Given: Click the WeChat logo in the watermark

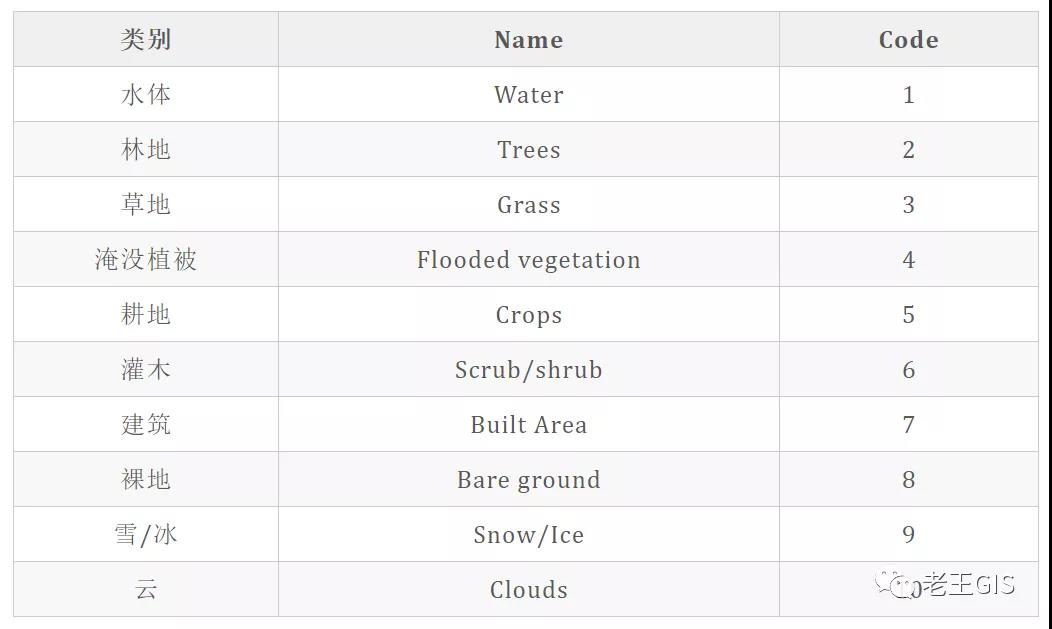Looking at the screenshot, I should point(895,583).
